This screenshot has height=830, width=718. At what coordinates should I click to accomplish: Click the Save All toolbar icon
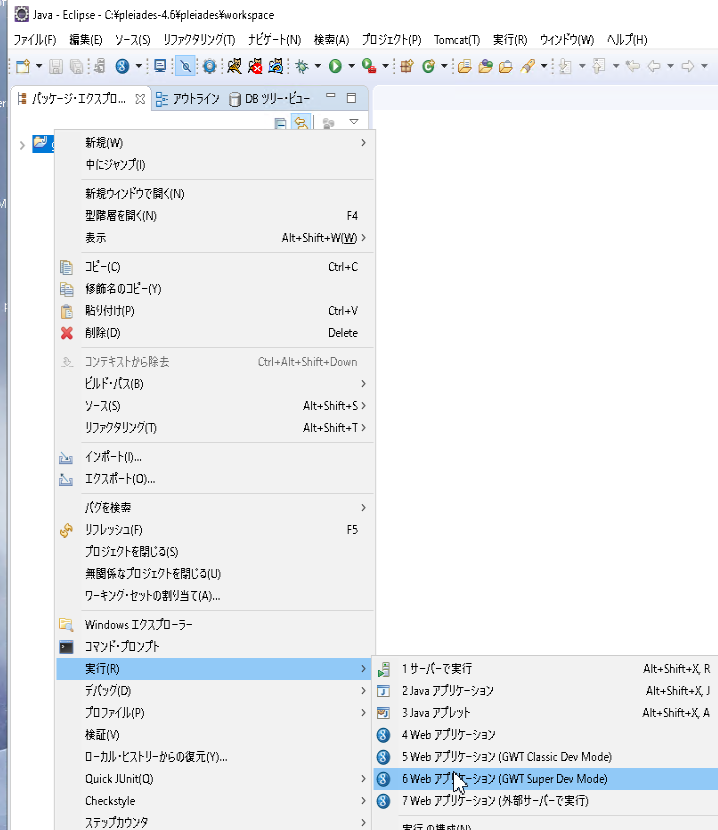pos(77,66)
